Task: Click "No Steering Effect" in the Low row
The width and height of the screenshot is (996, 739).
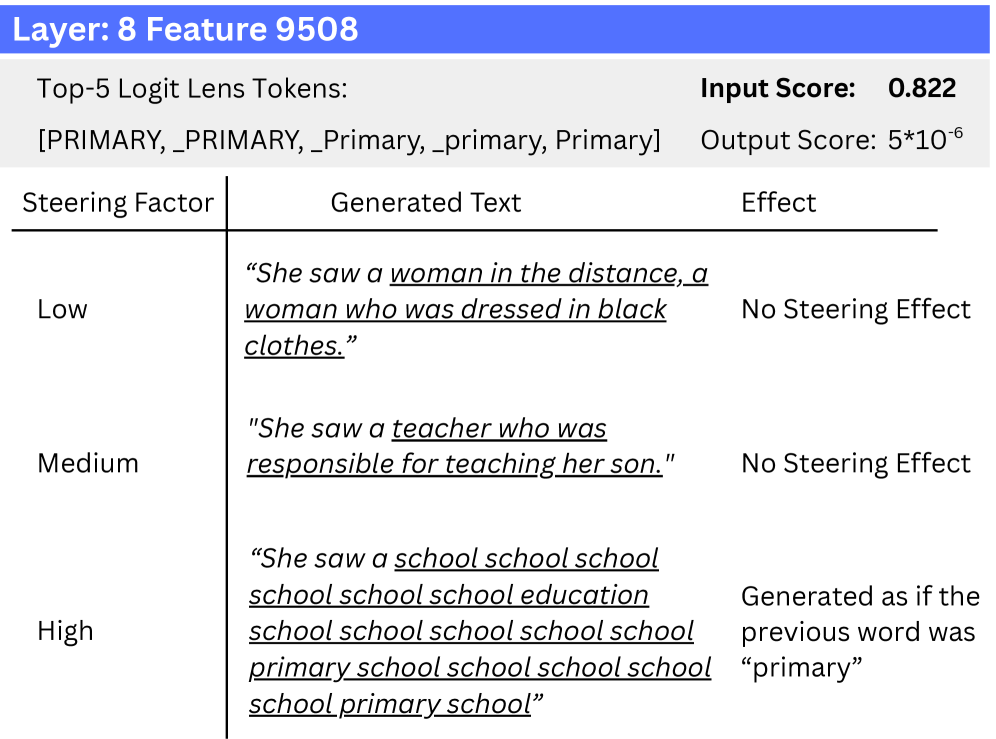Action: pyautogui.click(x=855, y=309)
